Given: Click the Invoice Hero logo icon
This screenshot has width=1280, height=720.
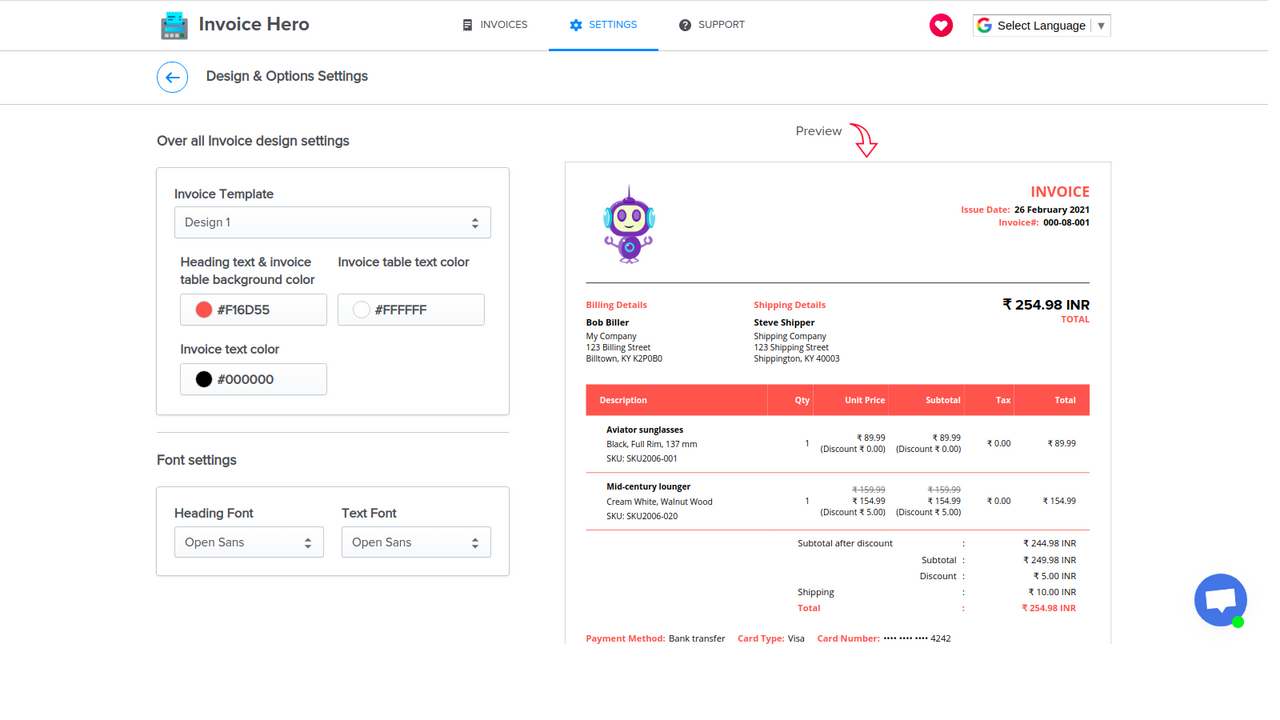Looking at the screenshot, I should (x=174, y=25).
